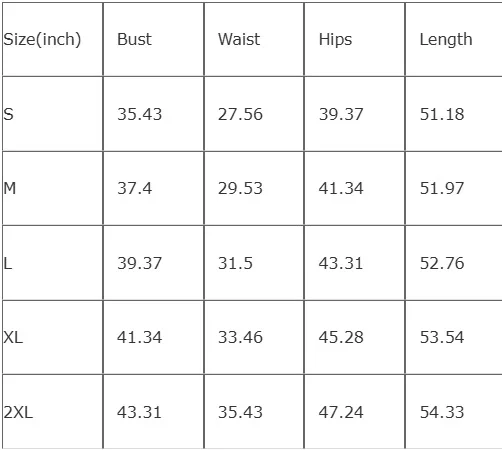Click the L waist value 31.5

[x=235, y=263]
